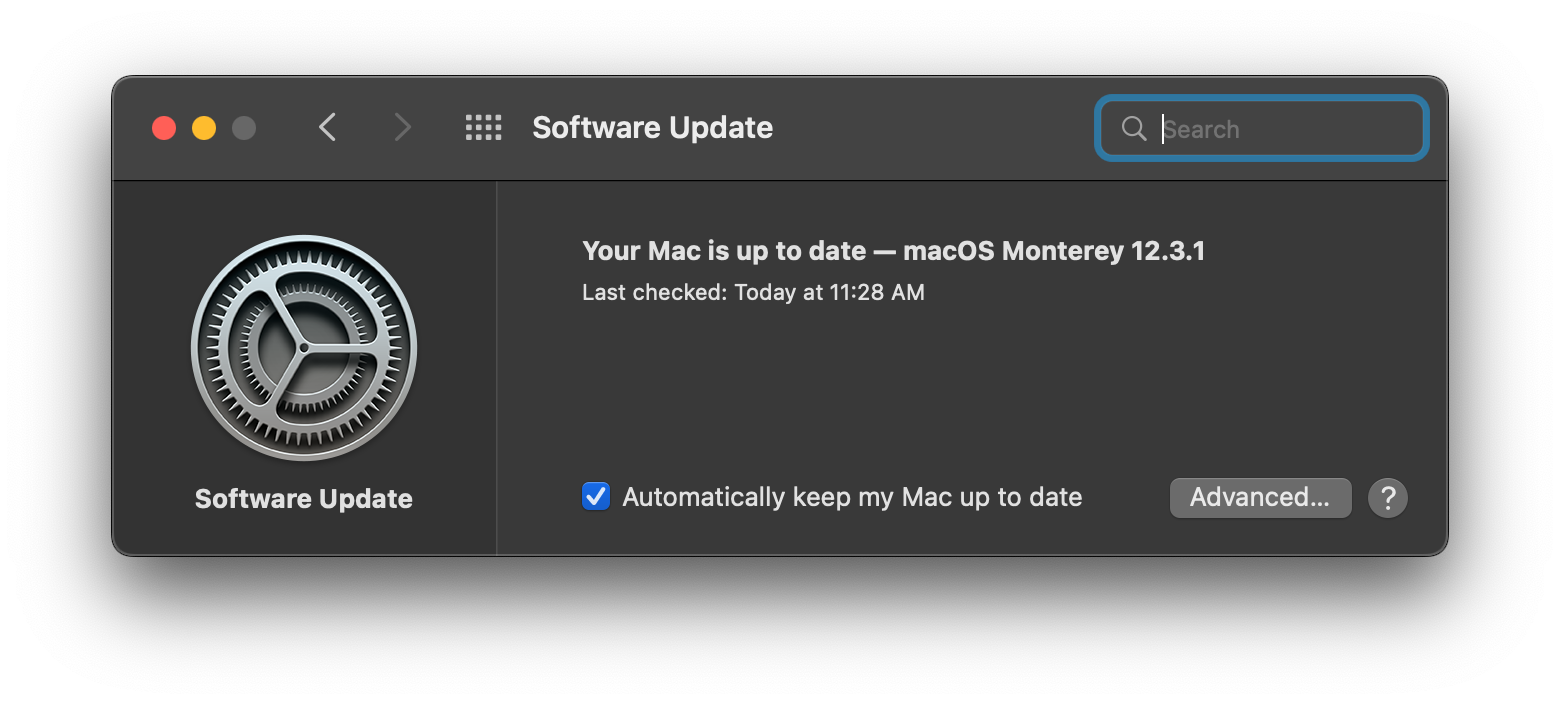Minimize the window with the yellow button
This screenshot has width=1560, height=704.
tap(204, 128)
